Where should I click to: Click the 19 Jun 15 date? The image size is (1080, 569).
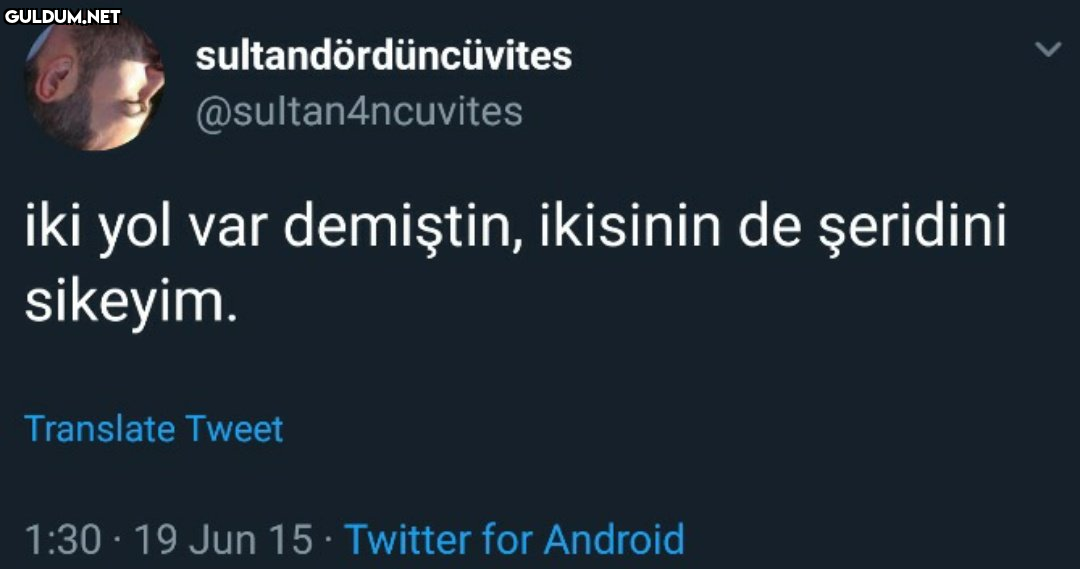coord(222,541)
